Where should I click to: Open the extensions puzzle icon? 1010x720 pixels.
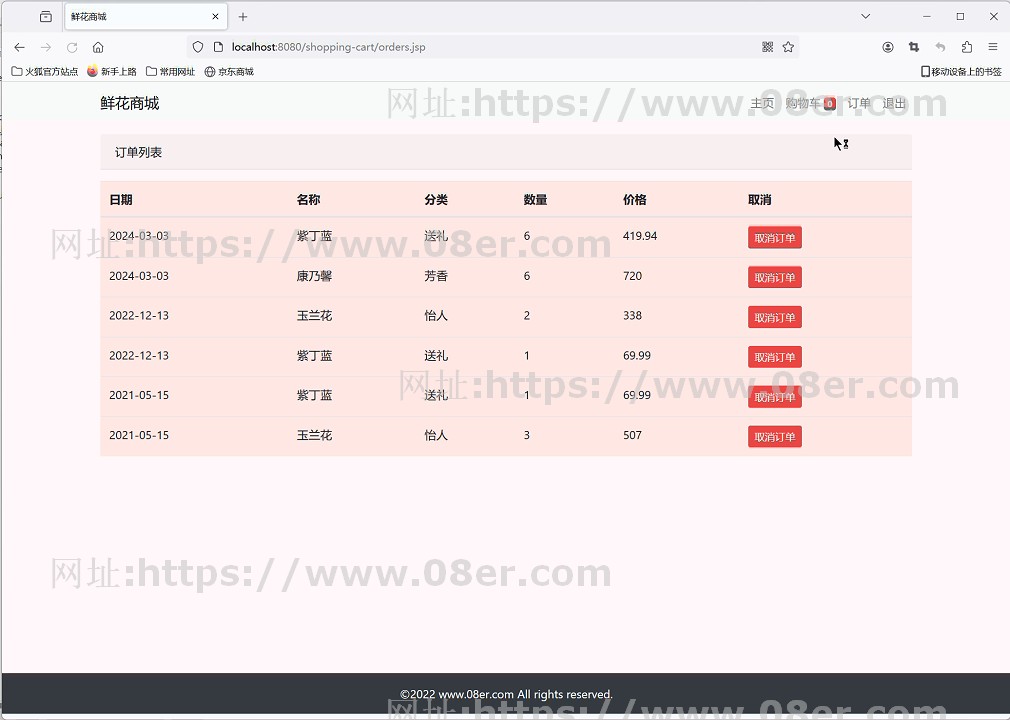pos(967,47)
